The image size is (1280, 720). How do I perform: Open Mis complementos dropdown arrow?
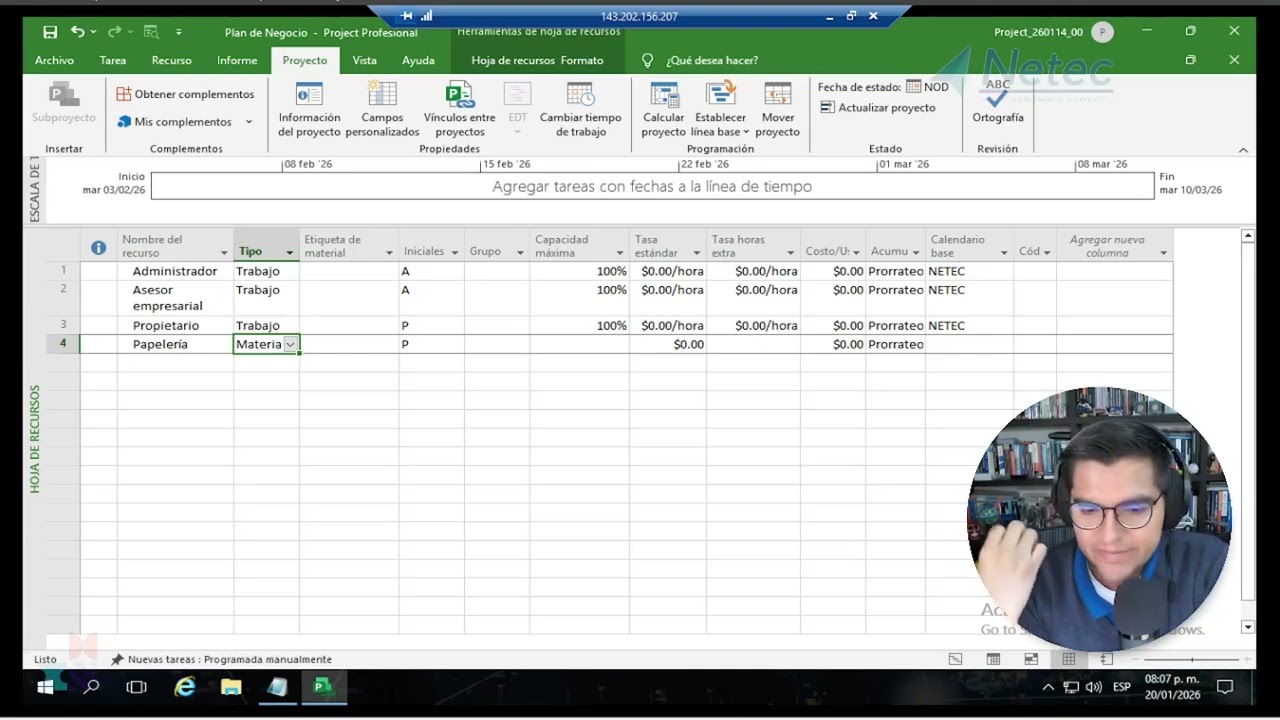(249, 122)
